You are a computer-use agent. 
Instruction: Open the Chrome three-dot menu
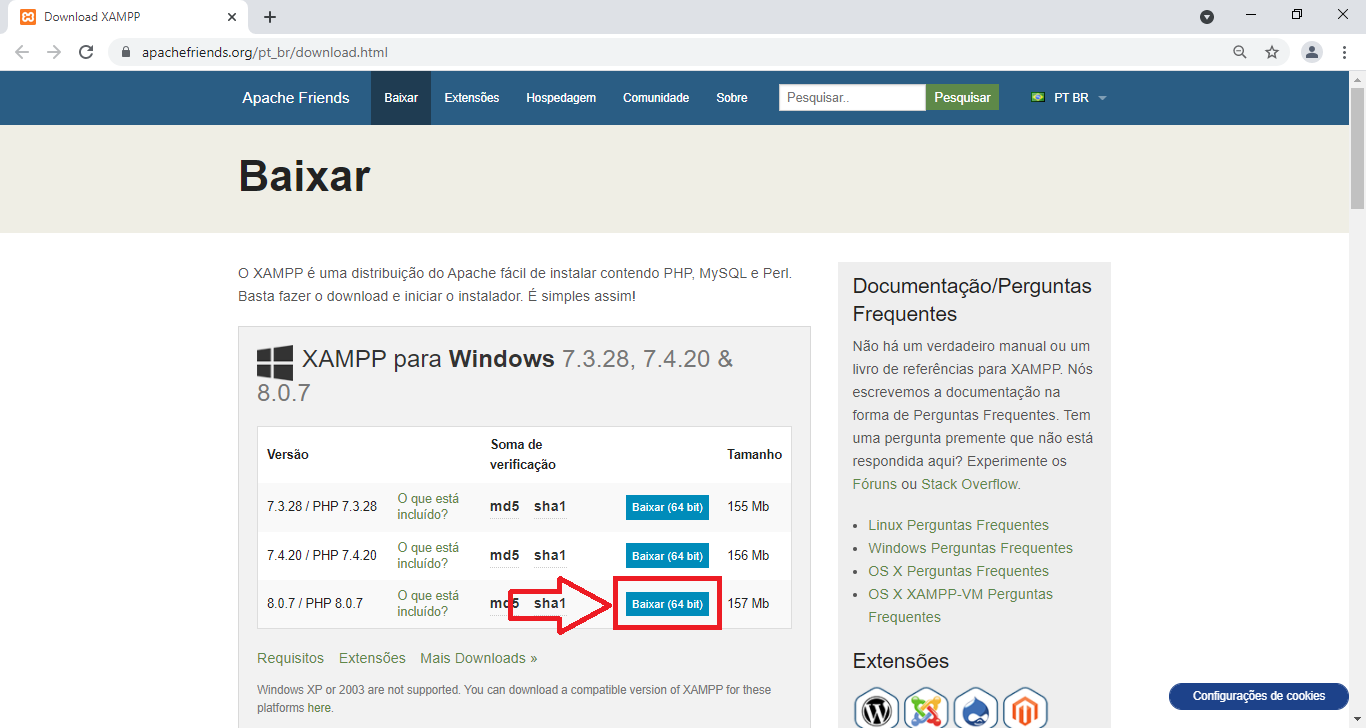1344,52
